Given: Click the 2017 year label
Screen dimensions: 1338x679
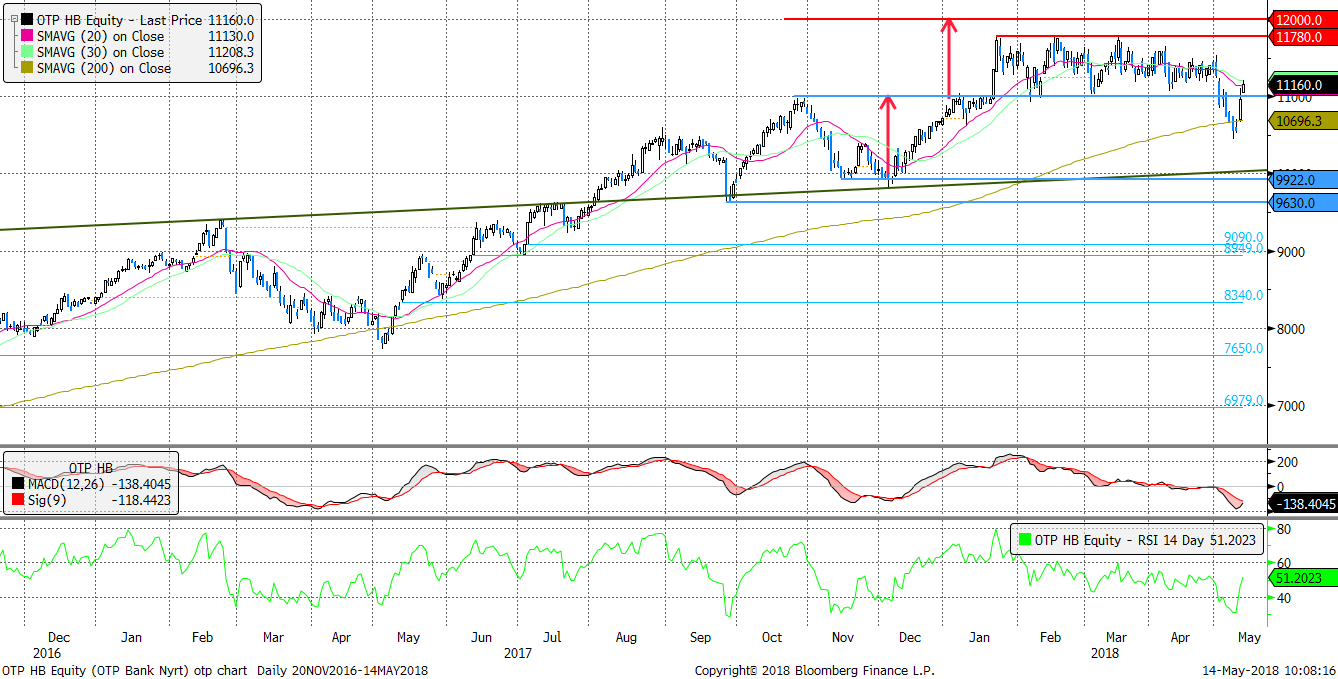Looking at the screenshot, I should [x=517, y=652].
